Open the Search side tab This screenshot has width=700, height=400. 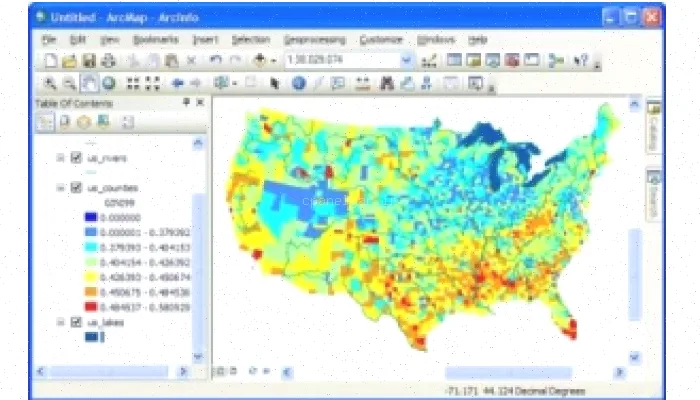[654, 195]
